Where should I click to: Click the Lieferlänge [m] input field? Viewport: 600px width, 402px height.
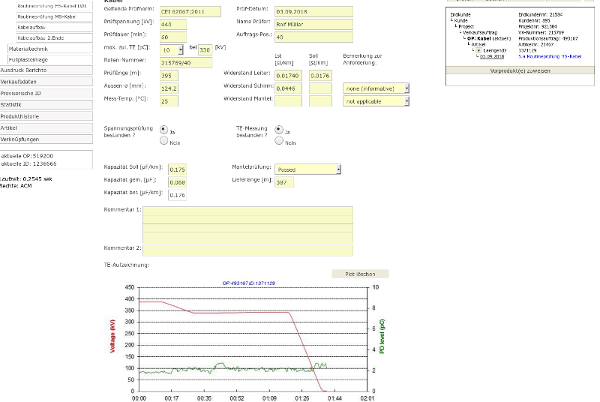click(x=284, y=182)
